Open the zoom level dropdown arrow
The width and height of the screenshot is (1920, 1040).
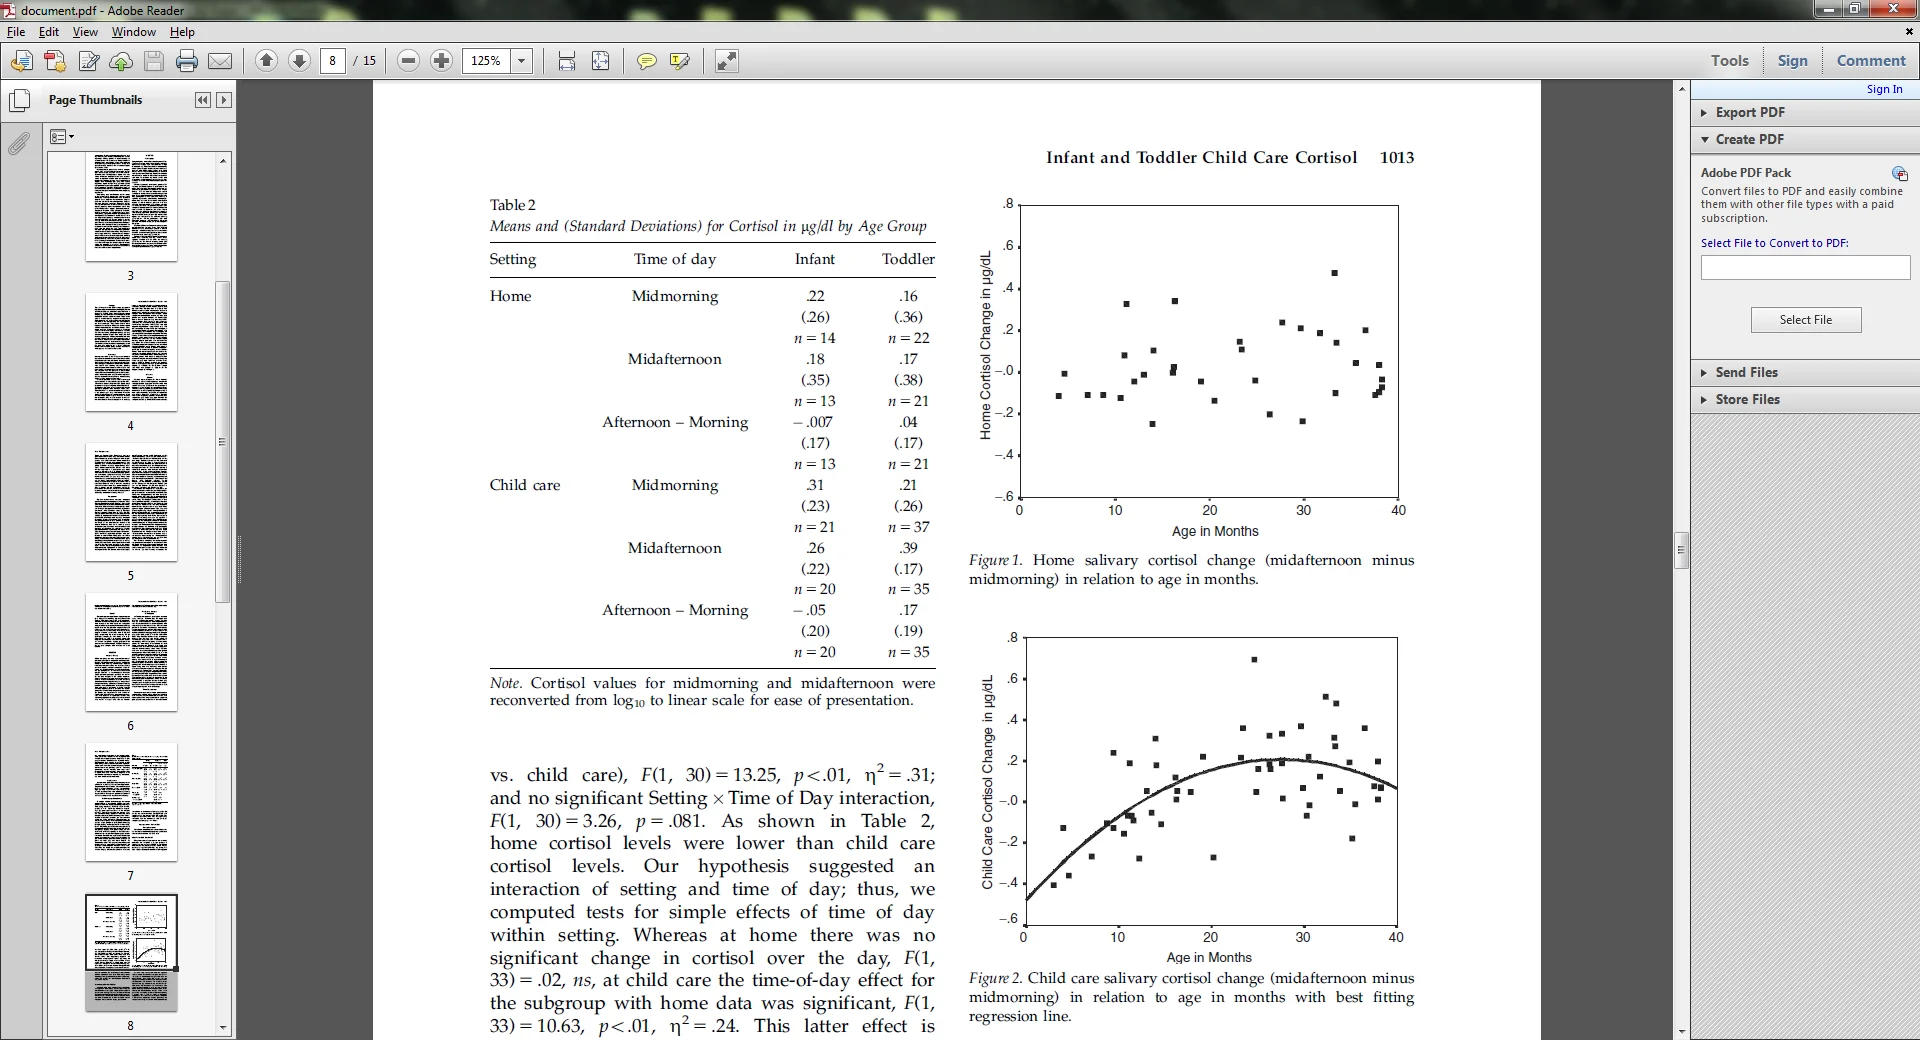521,61
